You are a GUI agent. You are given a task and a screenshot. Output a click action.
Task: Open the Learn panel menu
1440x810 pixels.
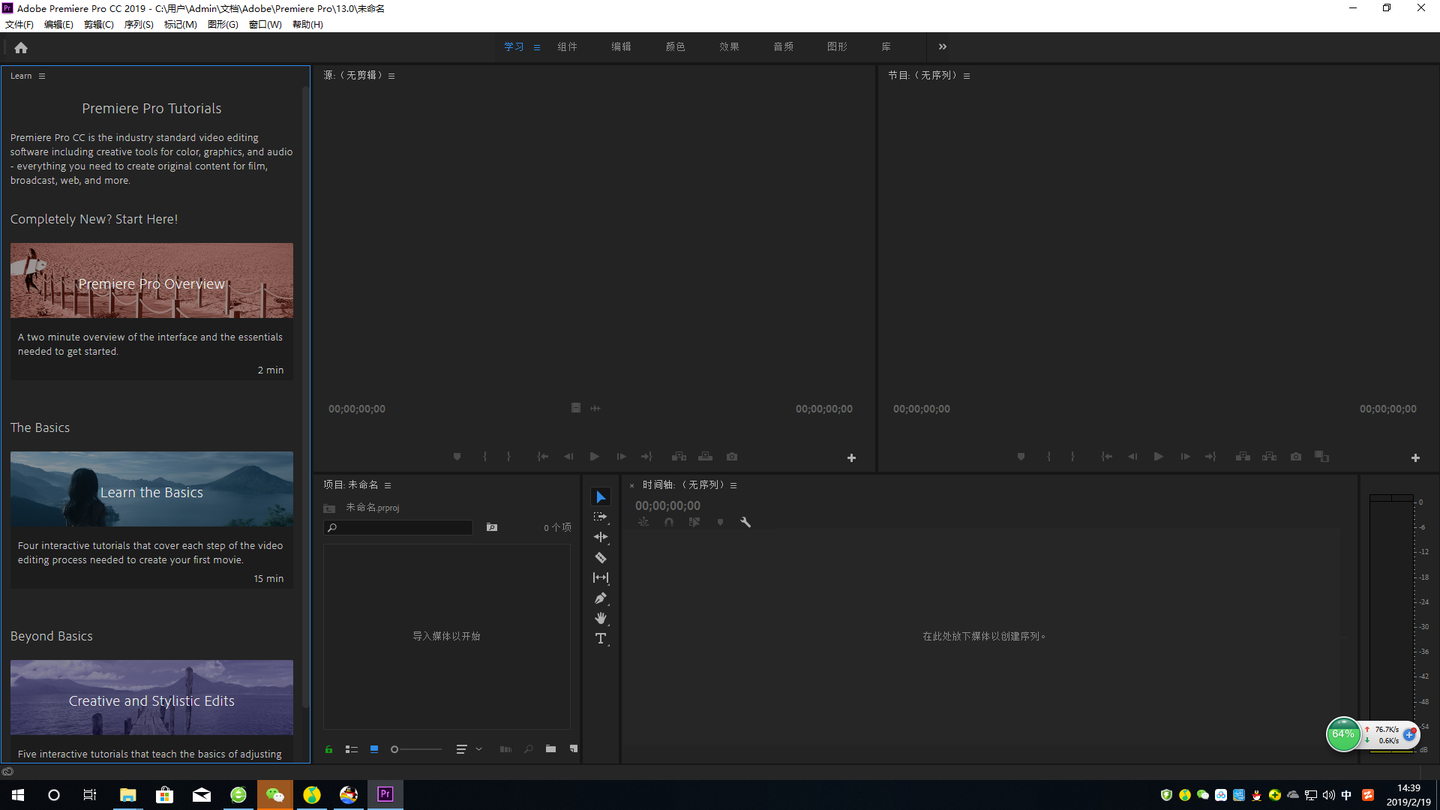point(42,76)
